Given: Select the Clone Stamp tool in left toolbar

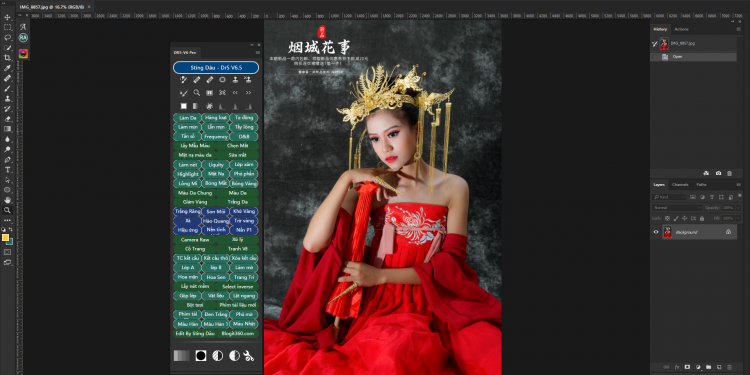Looking at the screenshot, I should [x=7, y=99].
